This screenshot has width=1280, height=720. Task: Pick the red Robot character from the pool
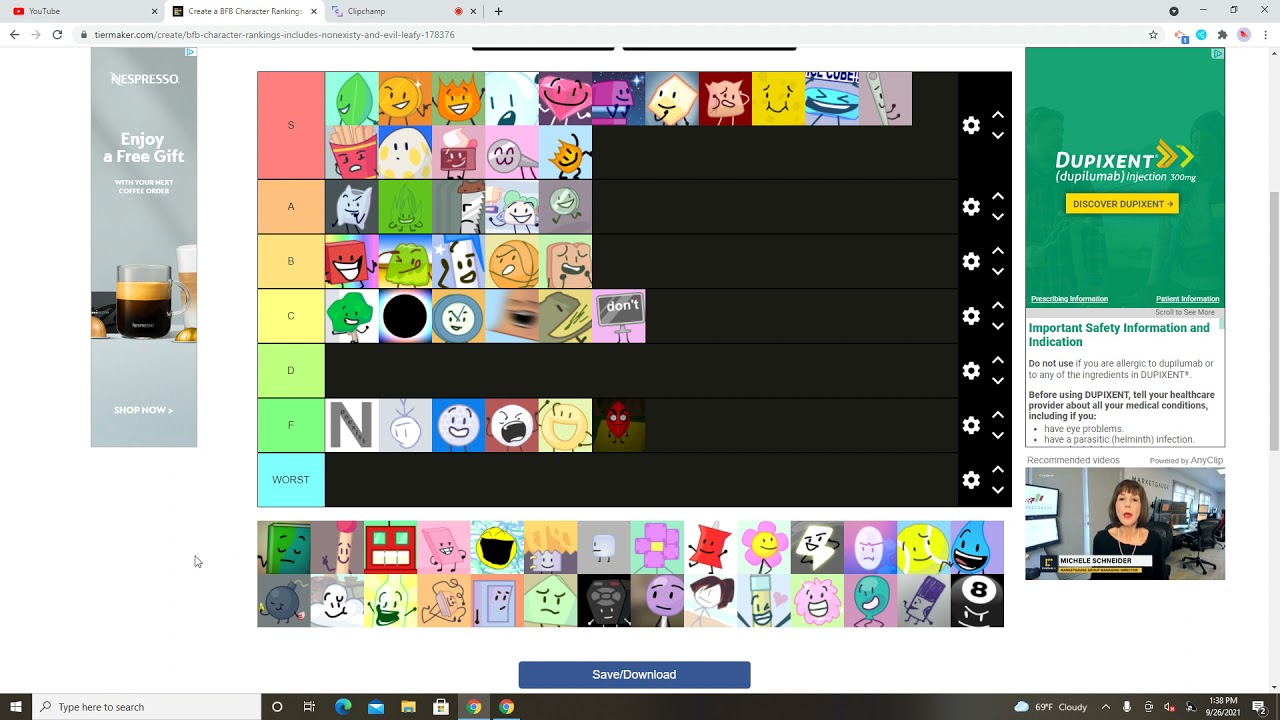[x=390, y=547]
